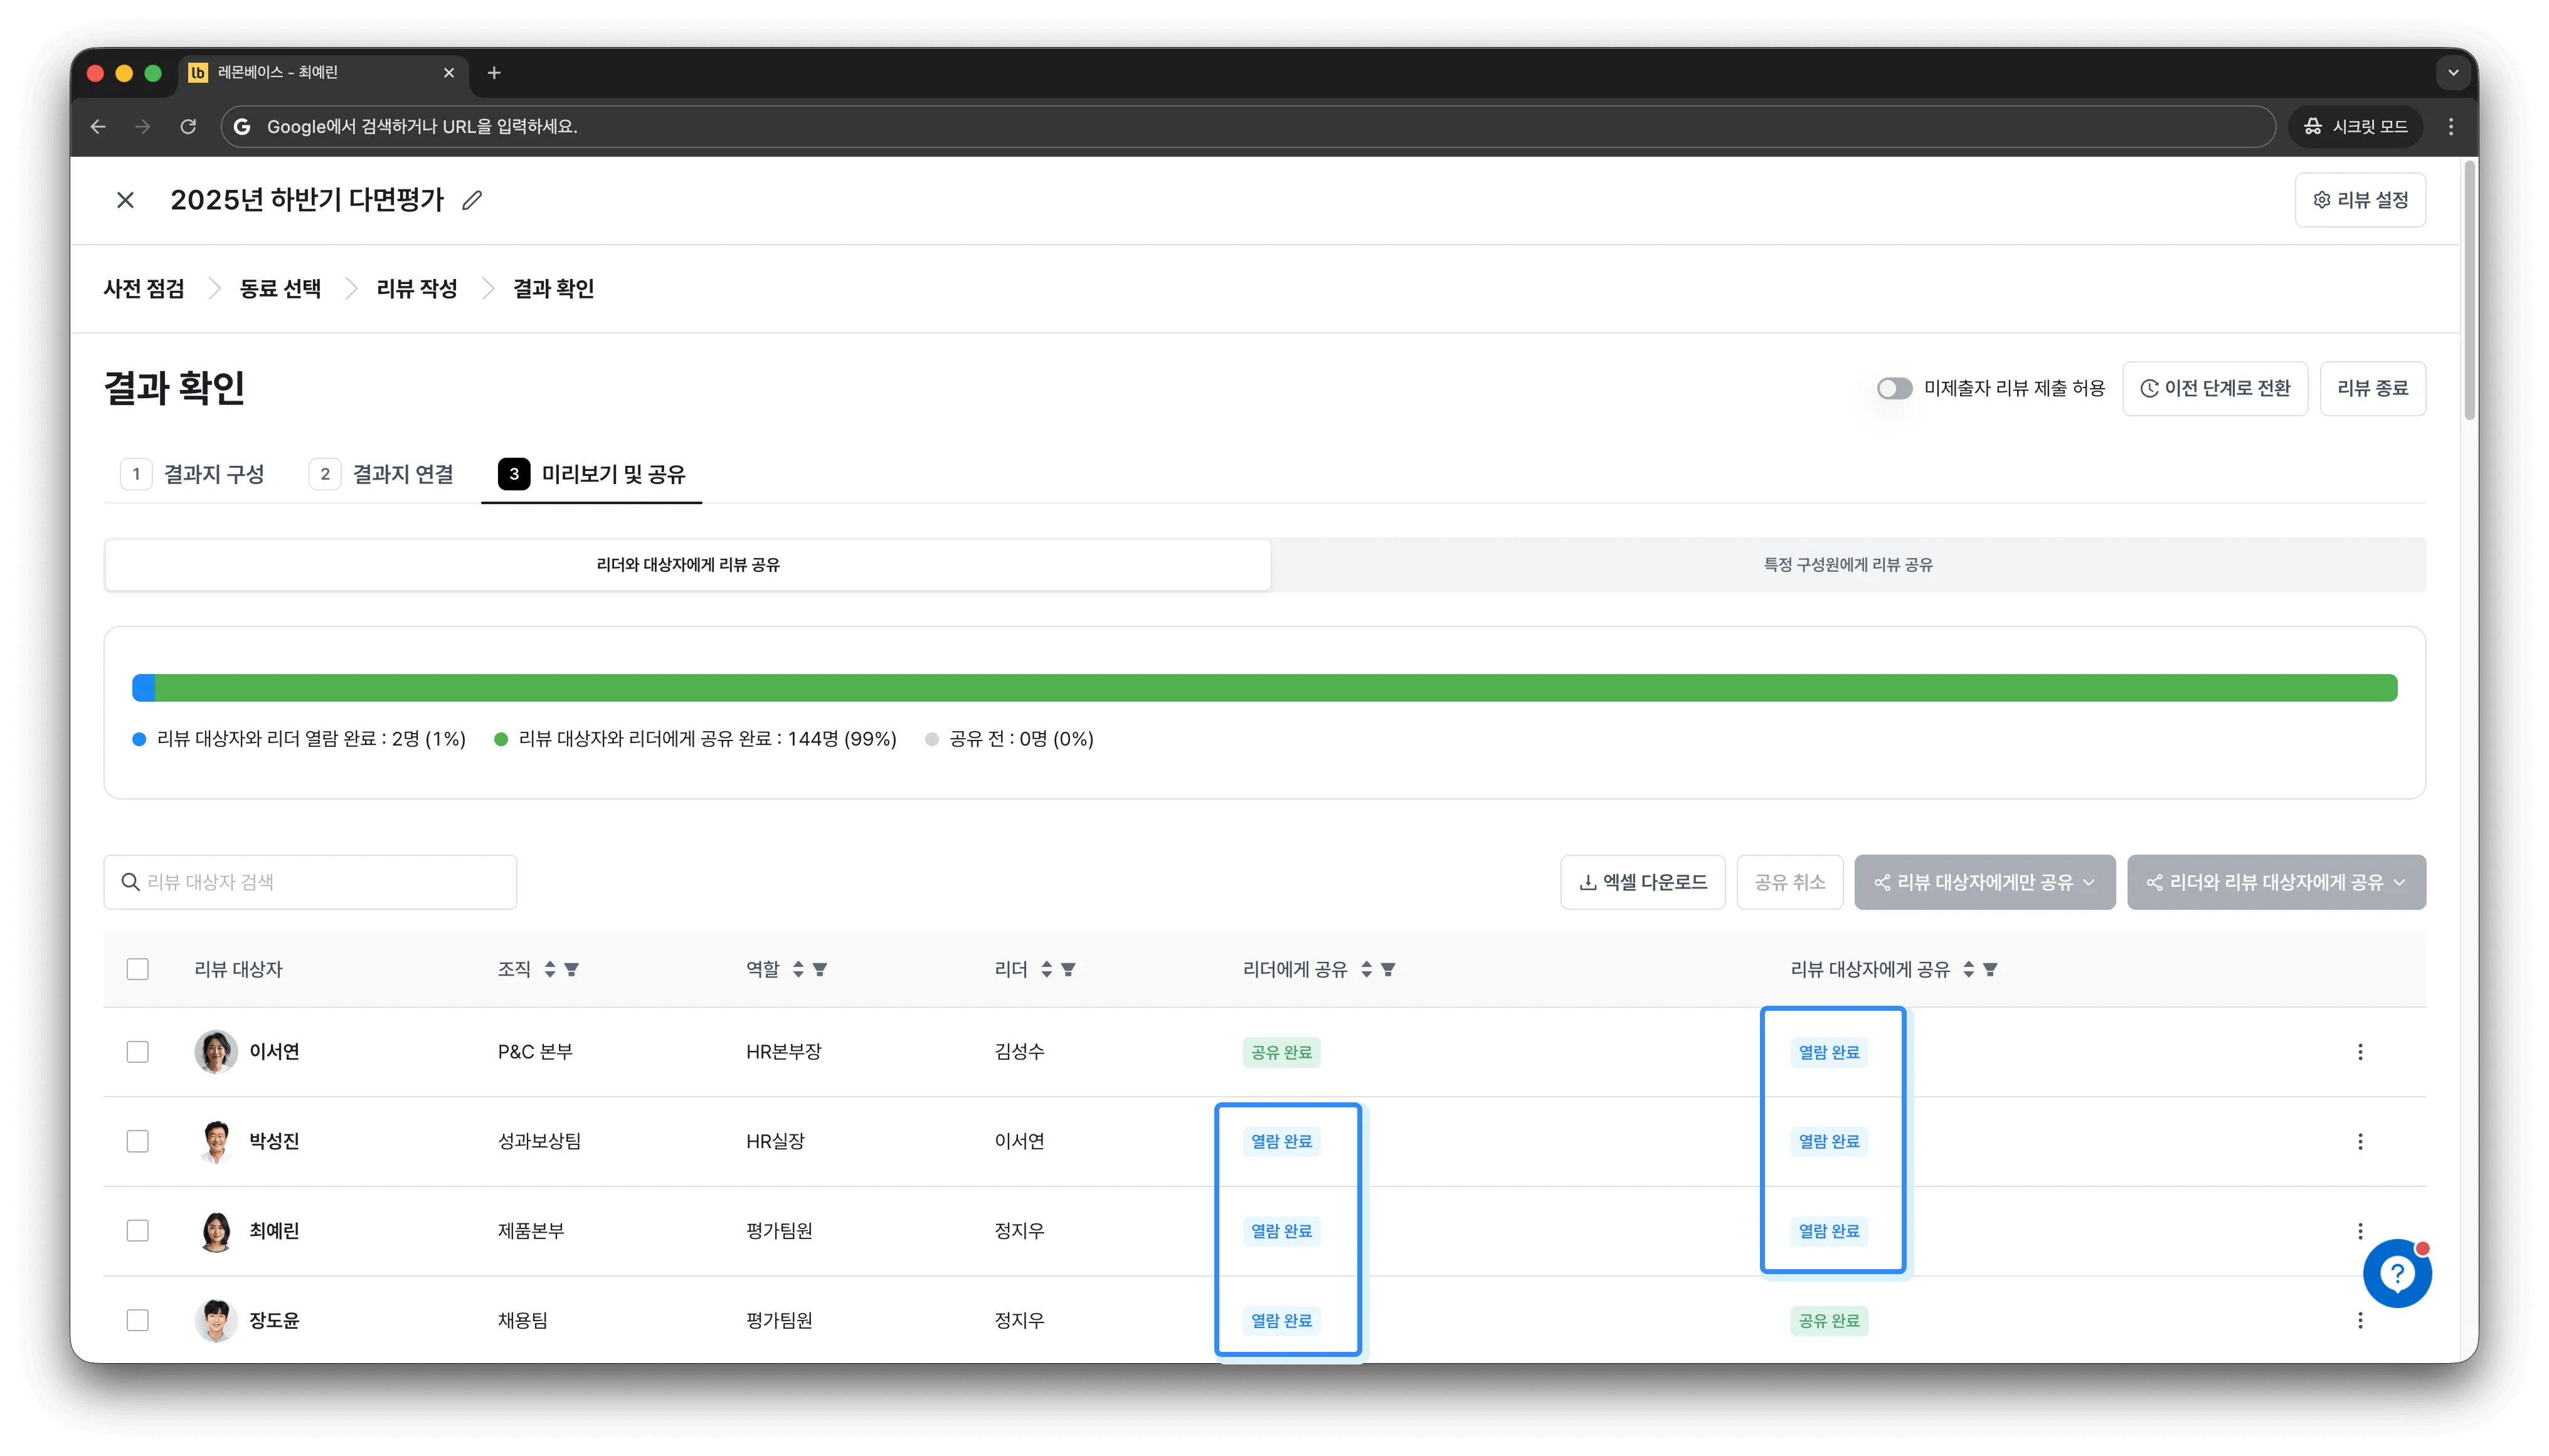The height and width of the screenshot is (1456, 2549).
Task: Open the browser three-dot menu
Action: tap(2450, 126)
